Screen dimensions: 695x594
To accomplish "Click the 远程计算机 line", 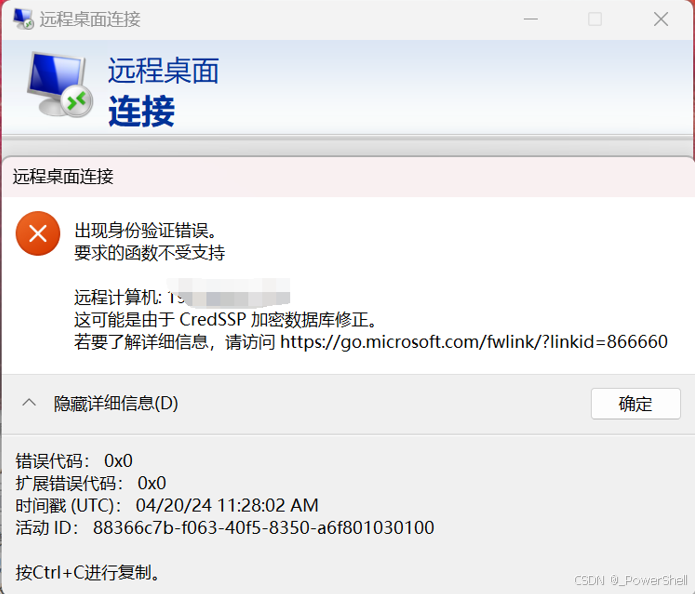I will 182,296.
